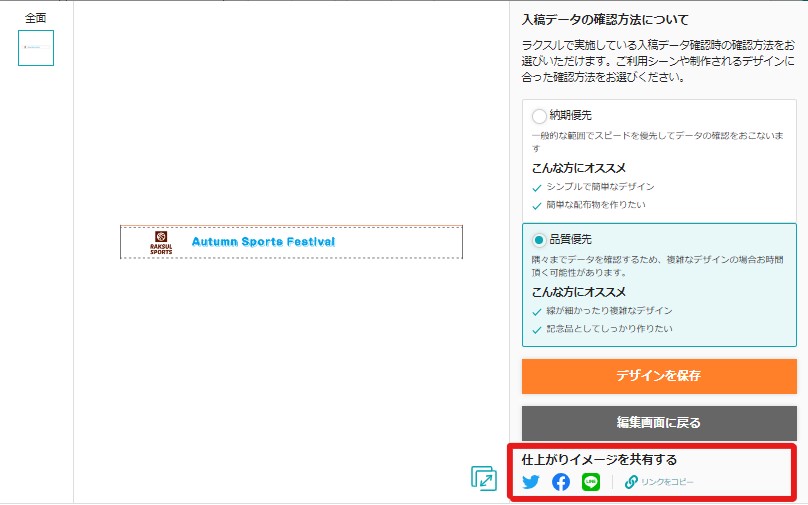Select the 納期優先 radio button

tap(539, 116)
